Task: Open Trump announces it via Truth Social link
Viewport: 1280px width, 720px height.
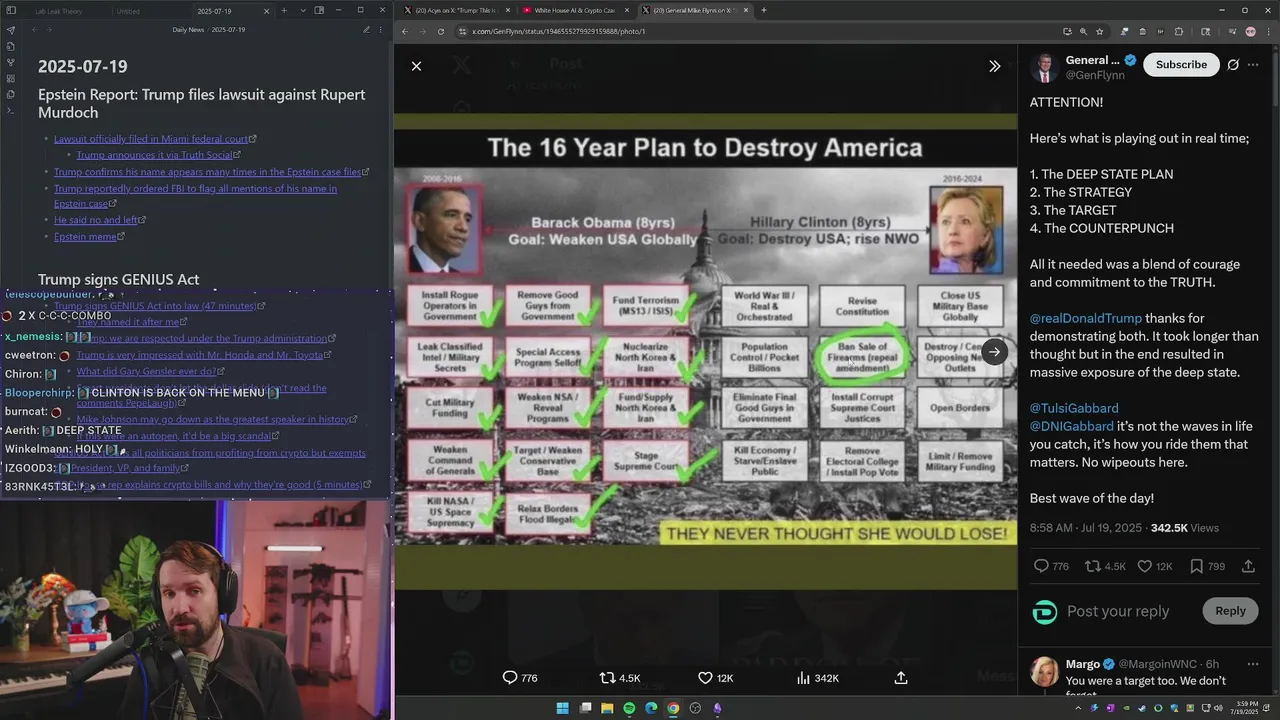Action: click(x=154, y=155)
